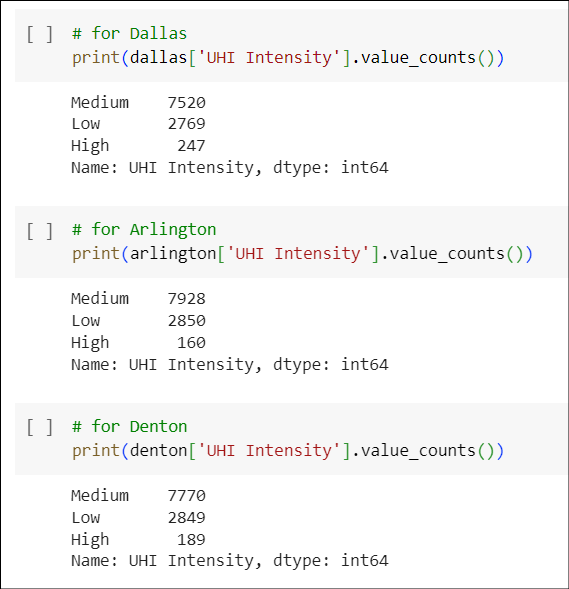Click the 'UHI Intensity' string in Dallas cell
This screenshot has width=569, height=589.
(x=269, y=58)
